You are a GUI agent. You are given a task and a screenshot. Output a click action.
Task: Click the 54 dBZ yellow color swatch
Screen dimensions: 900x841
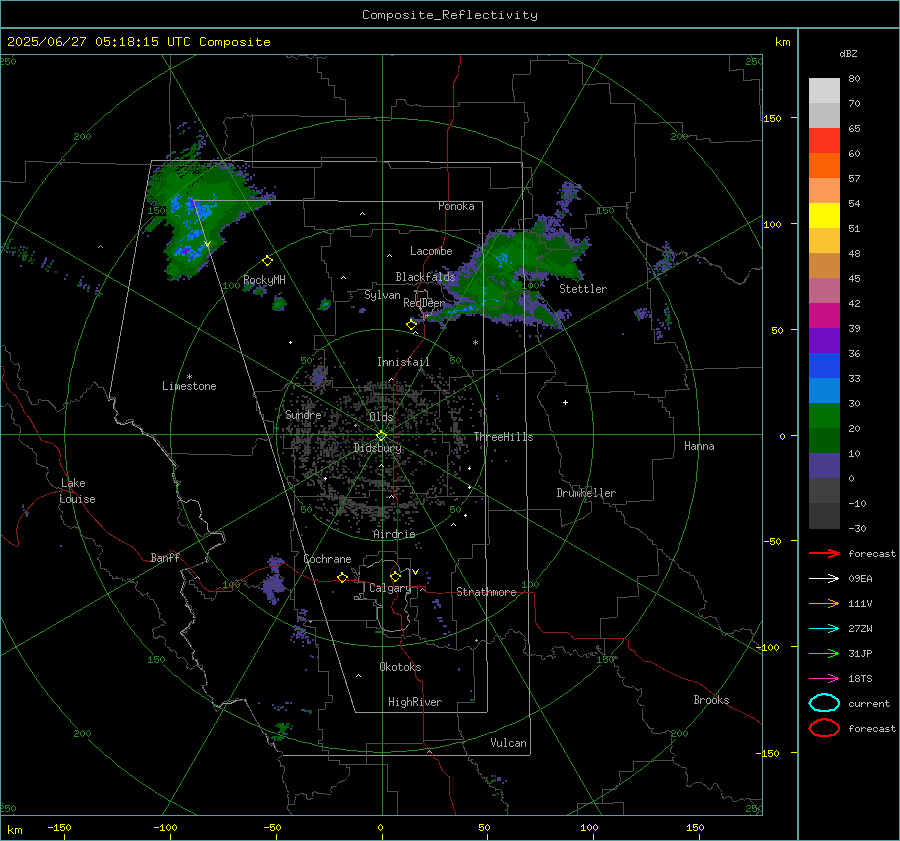pyautogui.click(x=824, y=215)
